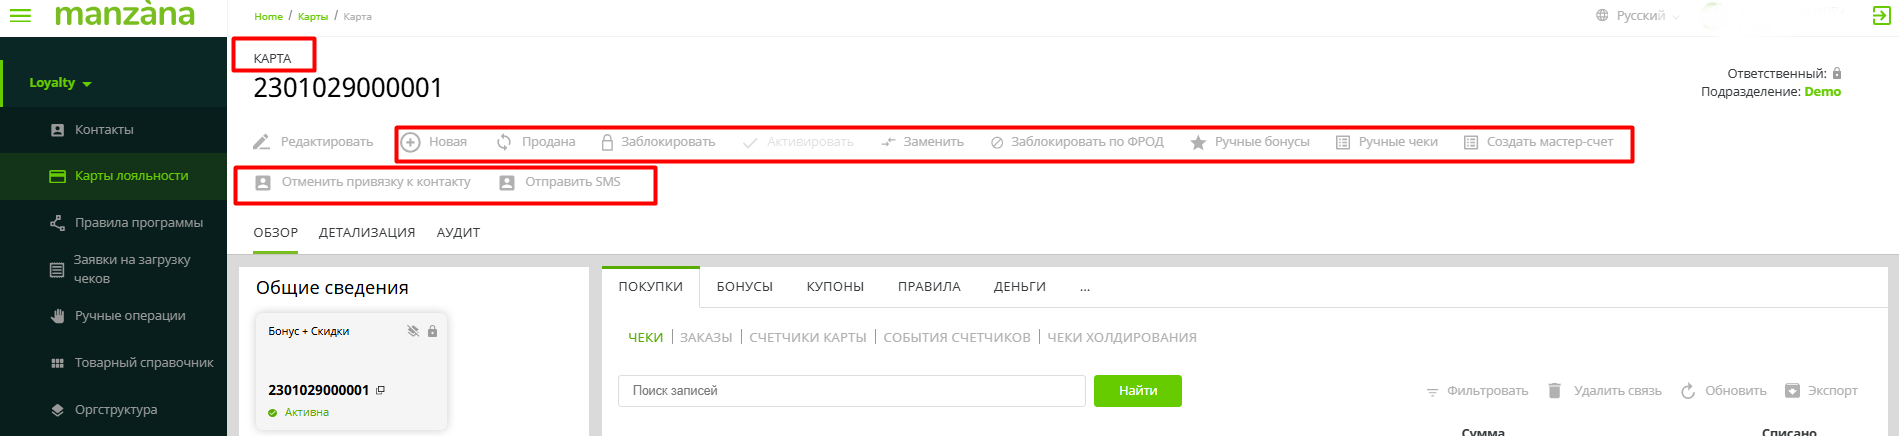The image size is (1899, 436).
Task: Open the ЗАКАЗЫ sub-tab
Action: (x=706, y=338)
